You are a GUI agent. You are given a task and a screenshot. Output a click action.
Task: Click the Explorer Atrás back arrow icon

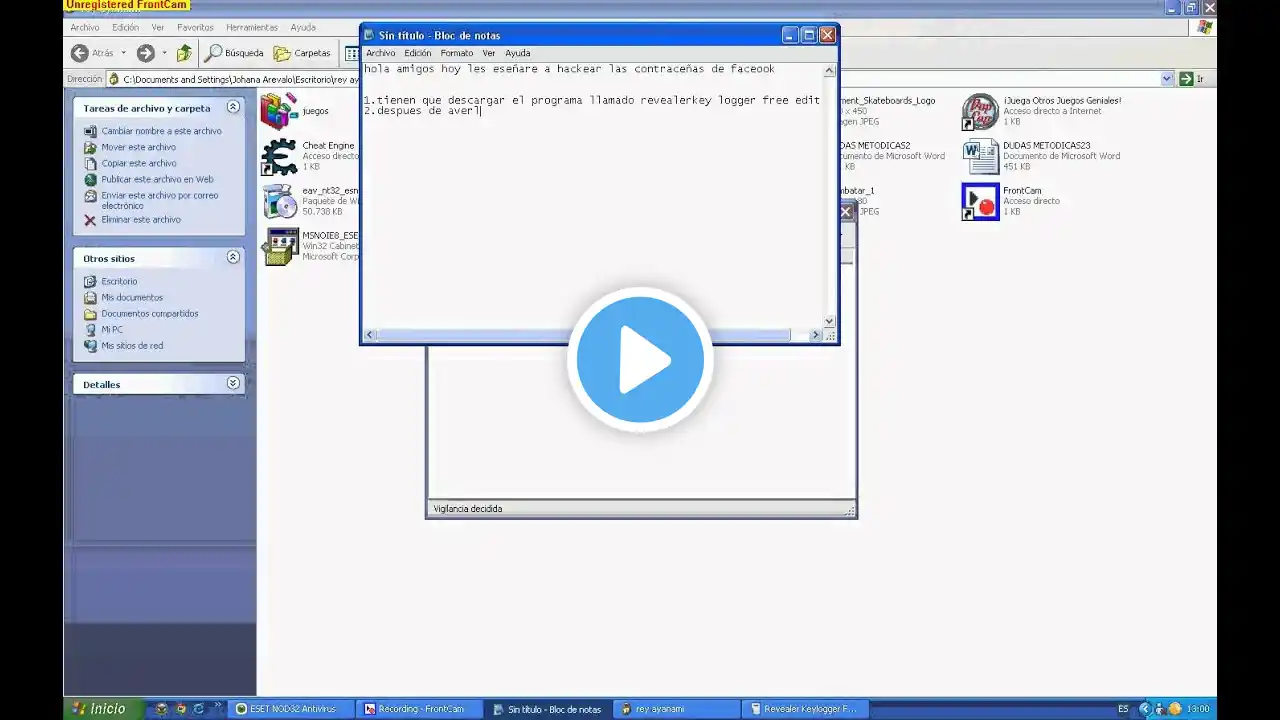click(x=80, y=53)
